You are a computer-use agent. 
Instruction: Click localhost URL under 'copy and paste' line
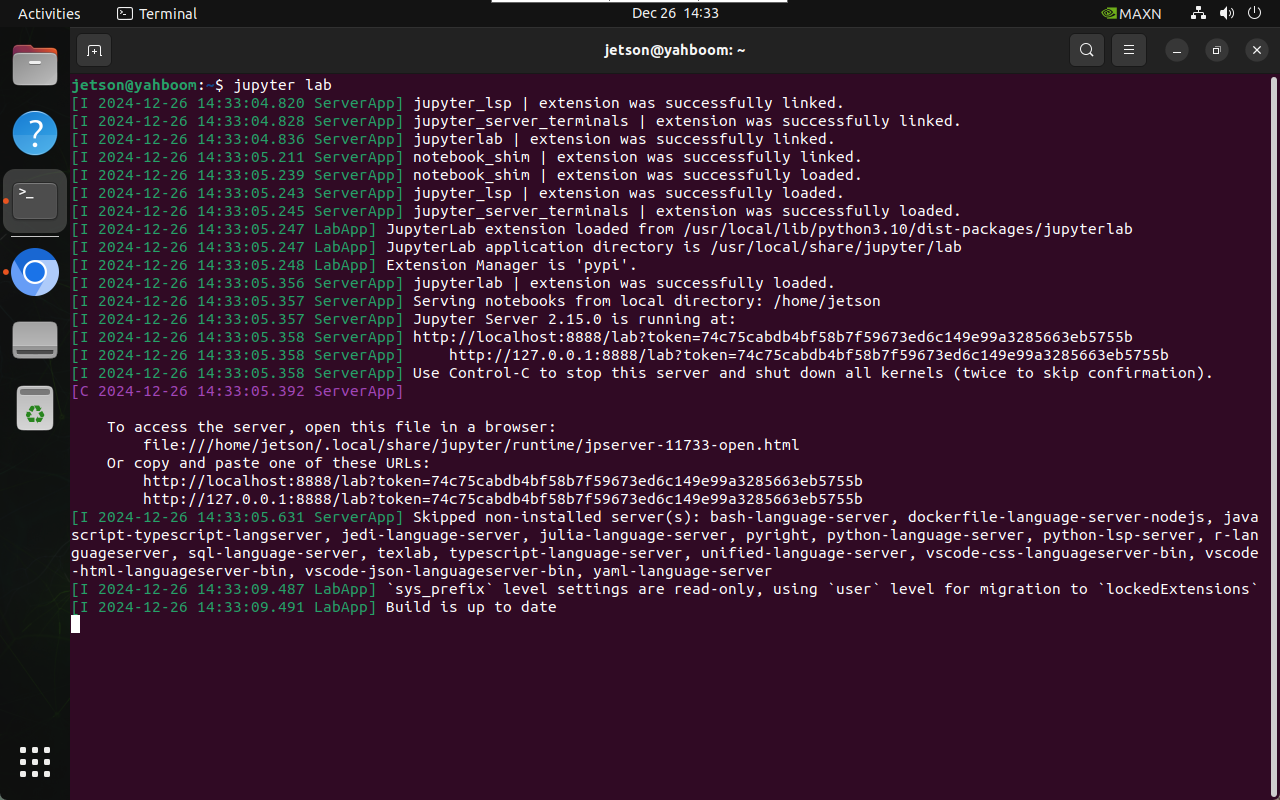coord(502,481)
